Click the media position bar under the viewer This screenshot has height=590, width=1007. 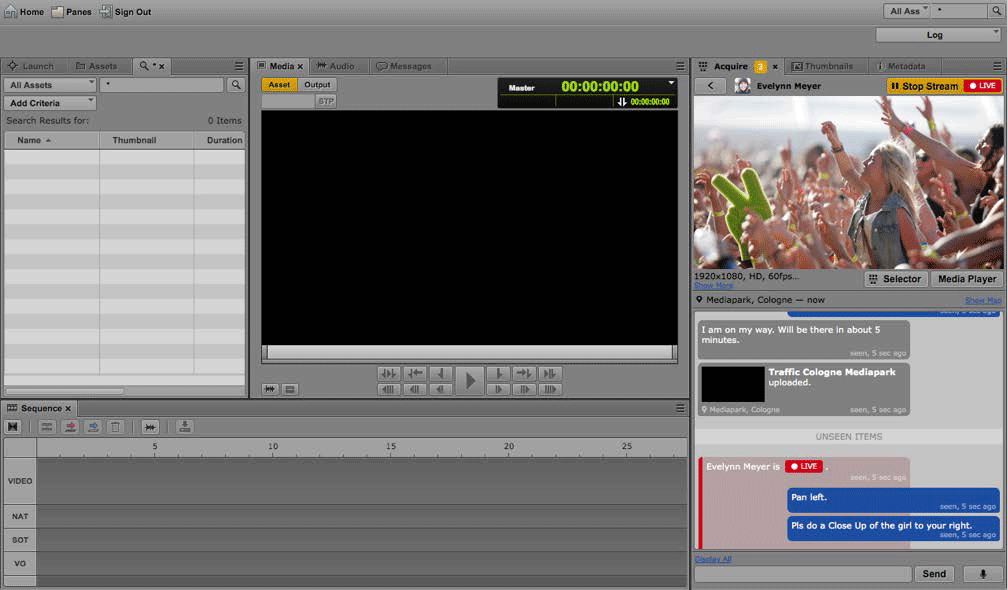click(469, 352)
